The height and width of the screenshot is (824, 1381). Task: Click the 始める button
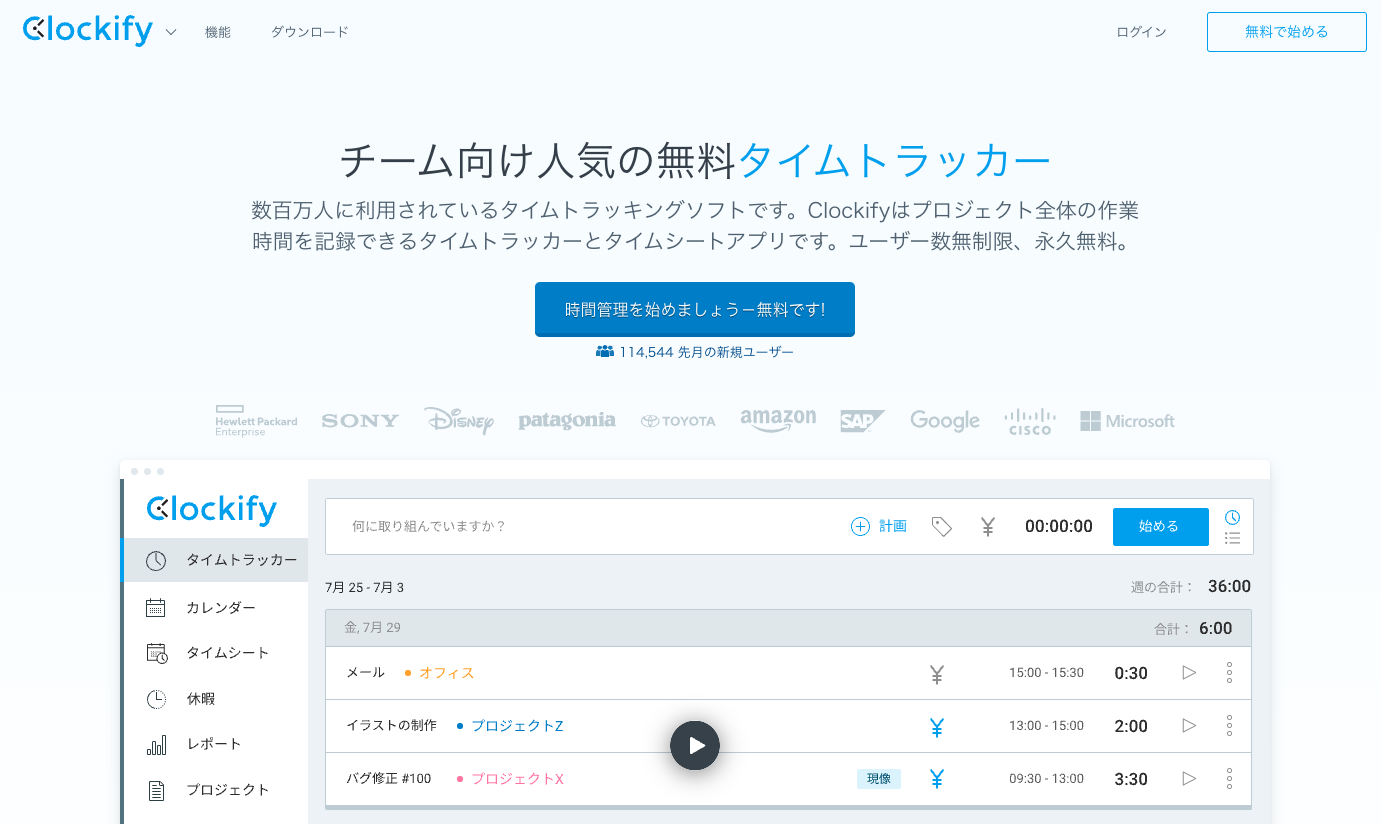click(1160, 526)
